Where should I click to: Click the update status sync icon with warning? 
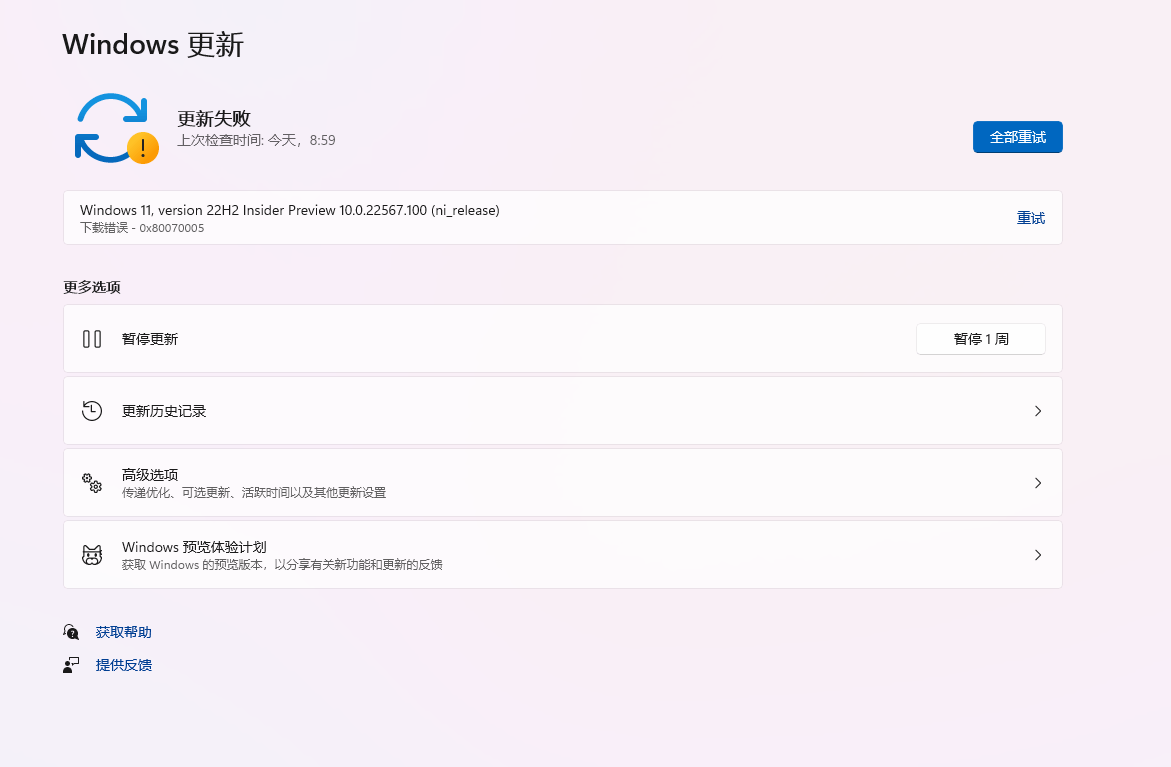point(116,128)
